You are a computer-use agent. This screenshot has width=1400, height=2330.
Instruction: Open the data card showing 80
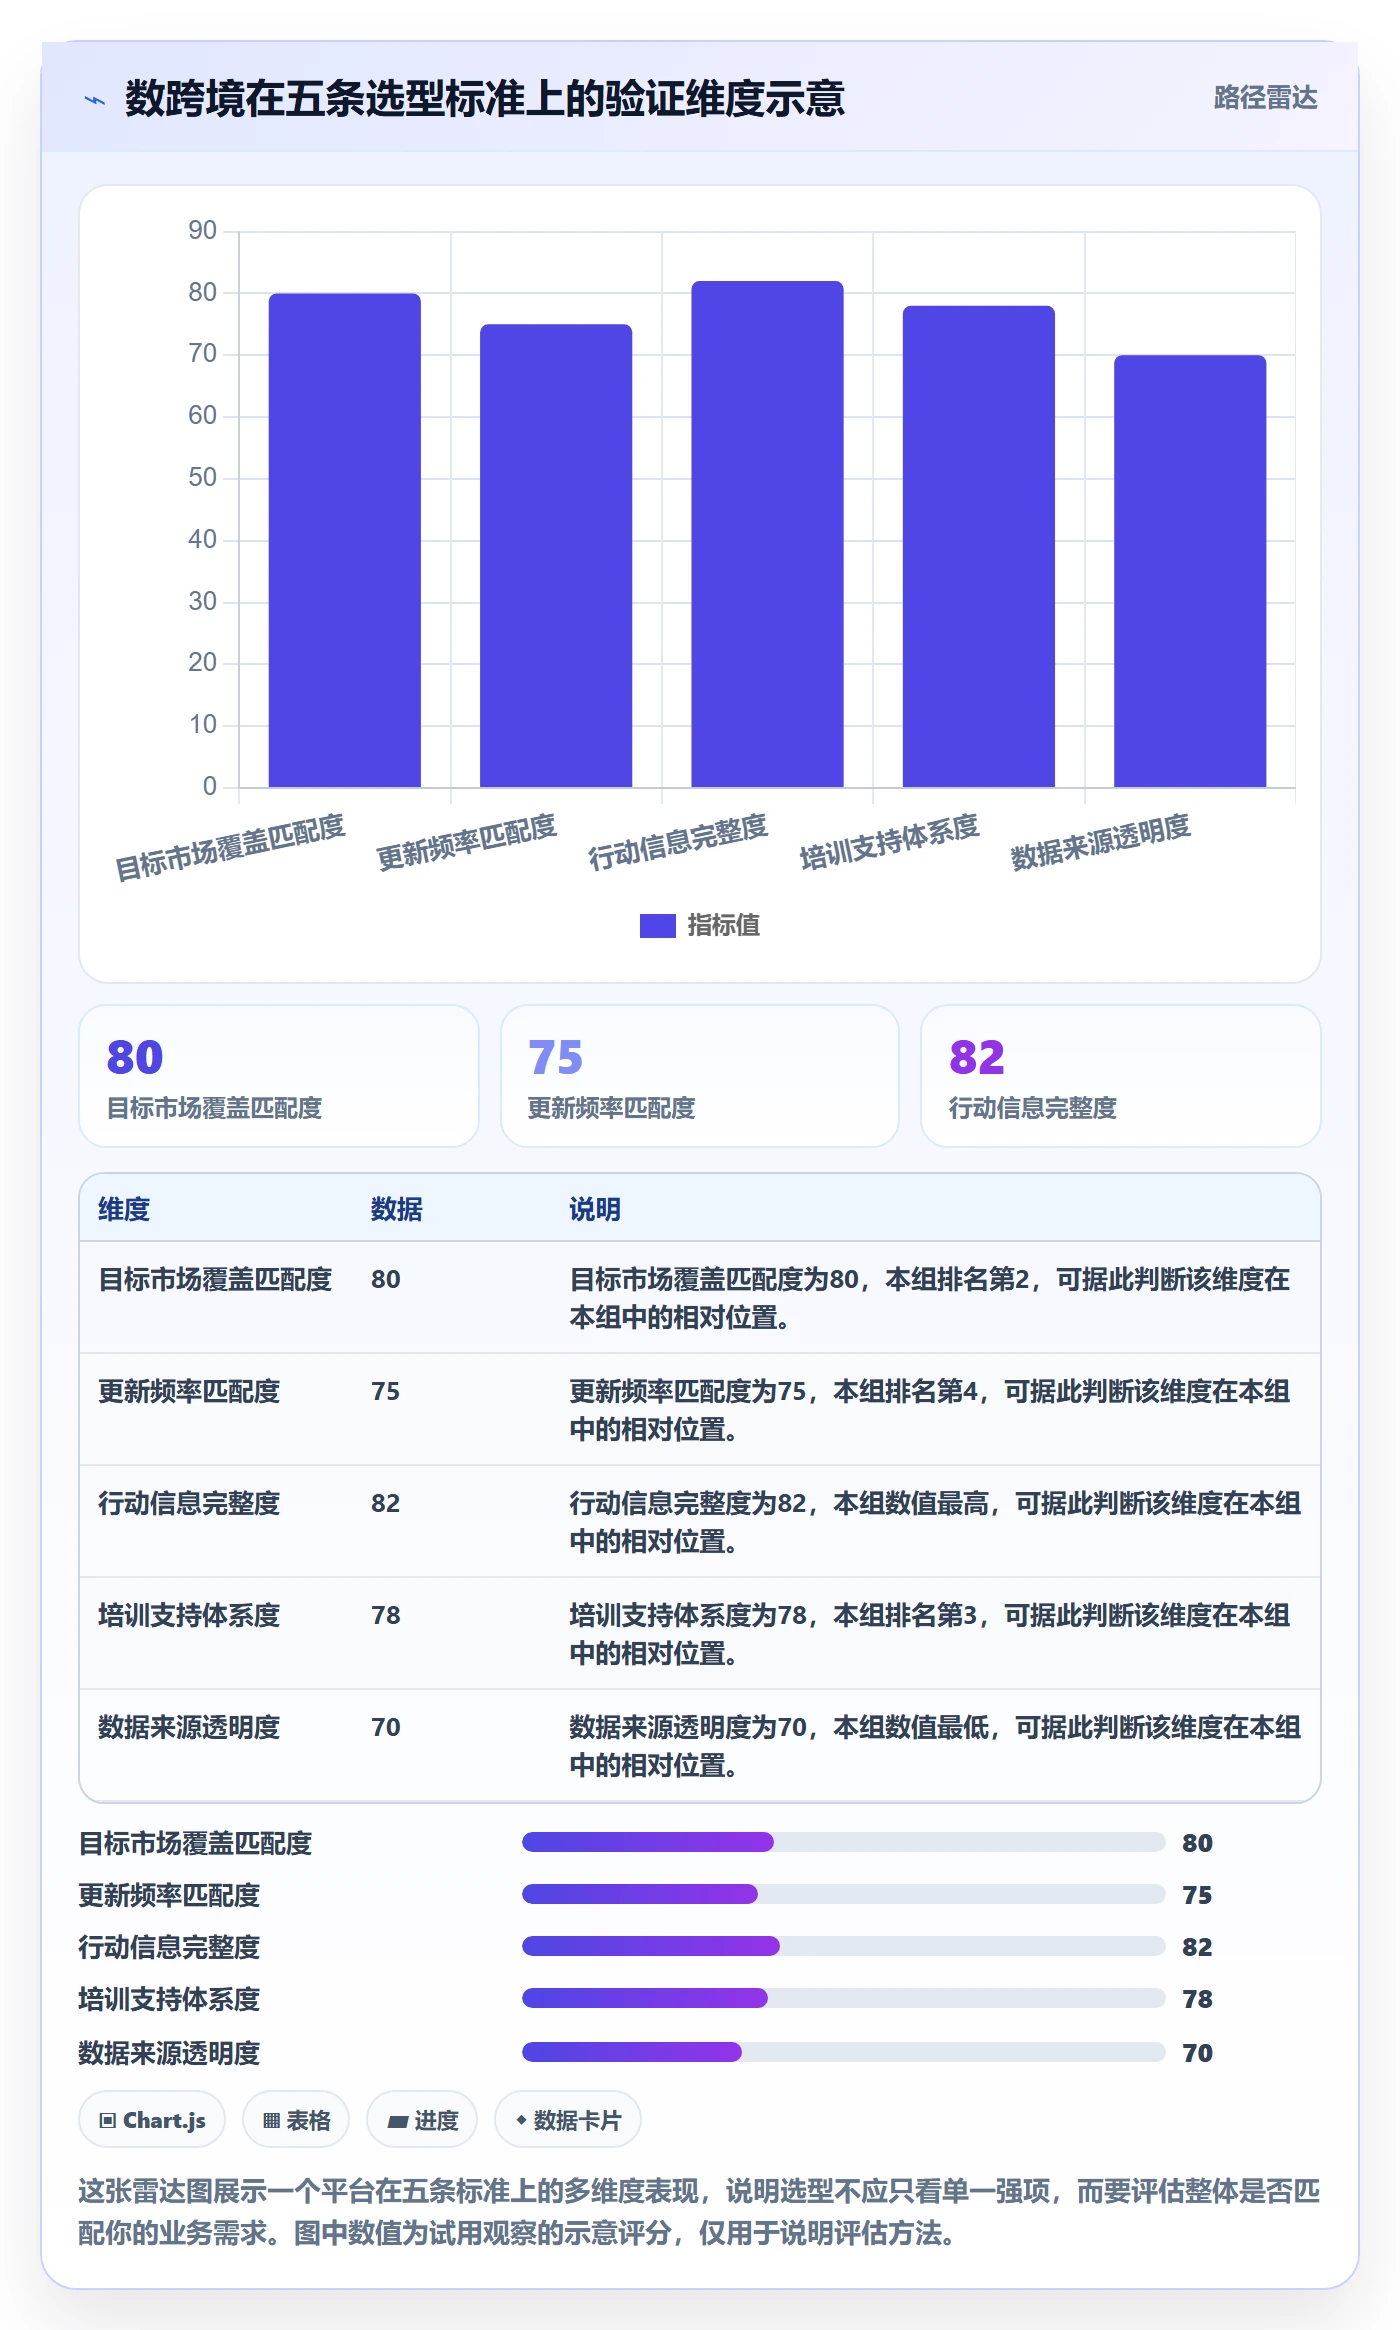[x=279, y=1076]
